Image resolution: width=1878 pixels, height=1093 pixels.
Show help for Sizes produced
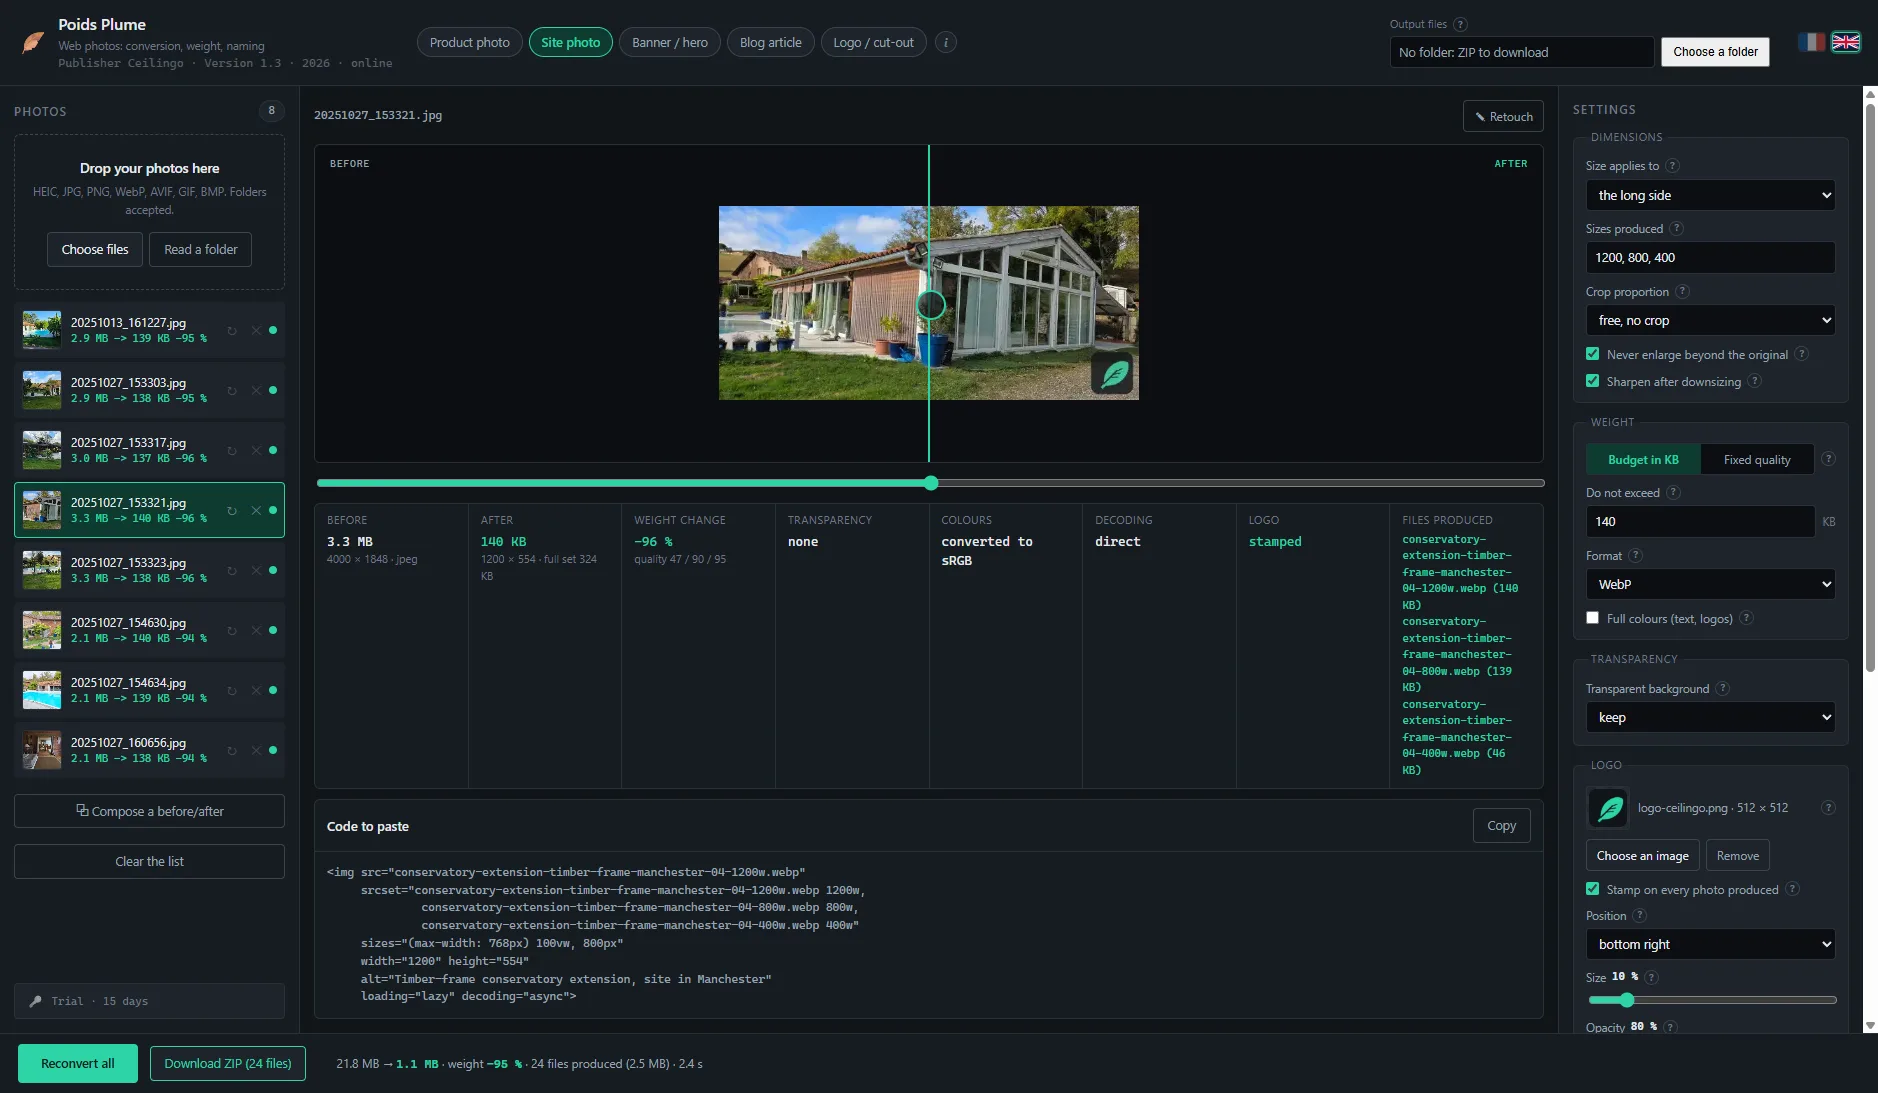[1677, 228]
